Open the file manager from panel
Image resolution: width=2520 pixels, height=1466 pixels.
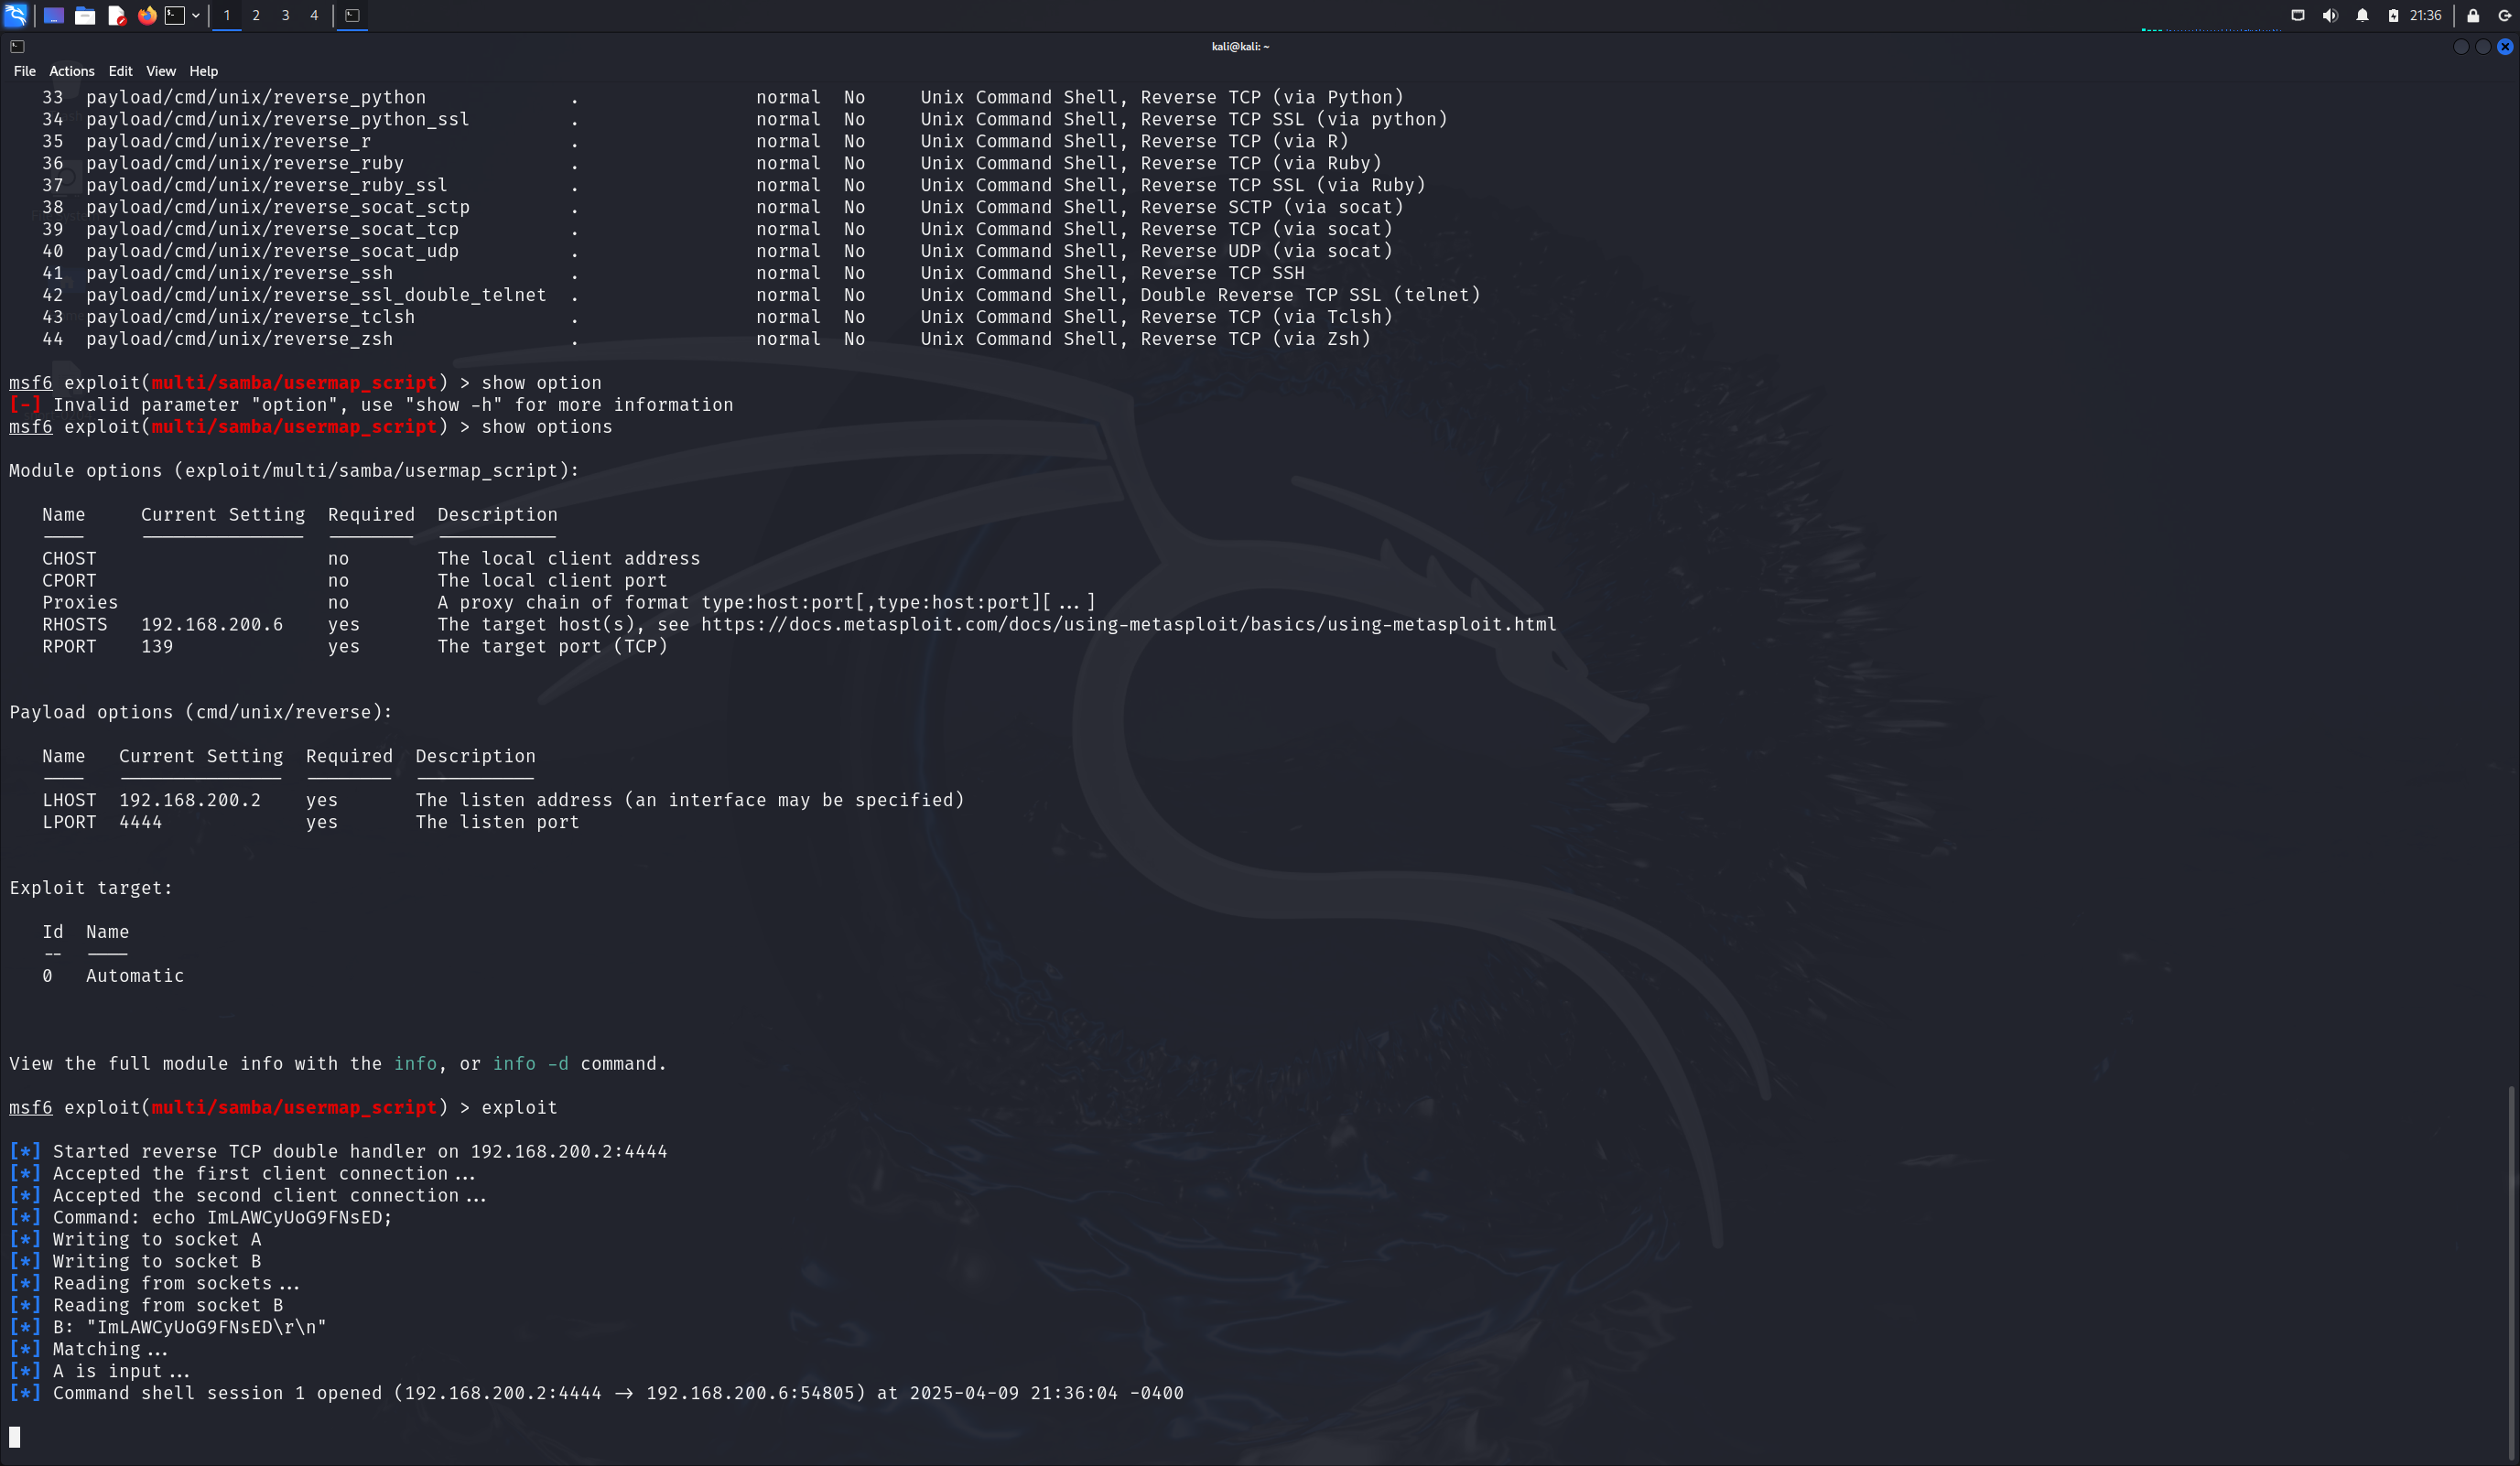(85, 15)
